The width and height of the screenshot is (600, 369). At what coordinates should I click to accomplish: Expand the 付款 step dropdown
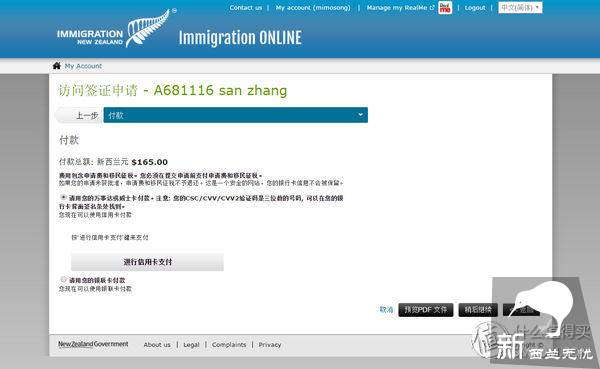click(235, 115)
